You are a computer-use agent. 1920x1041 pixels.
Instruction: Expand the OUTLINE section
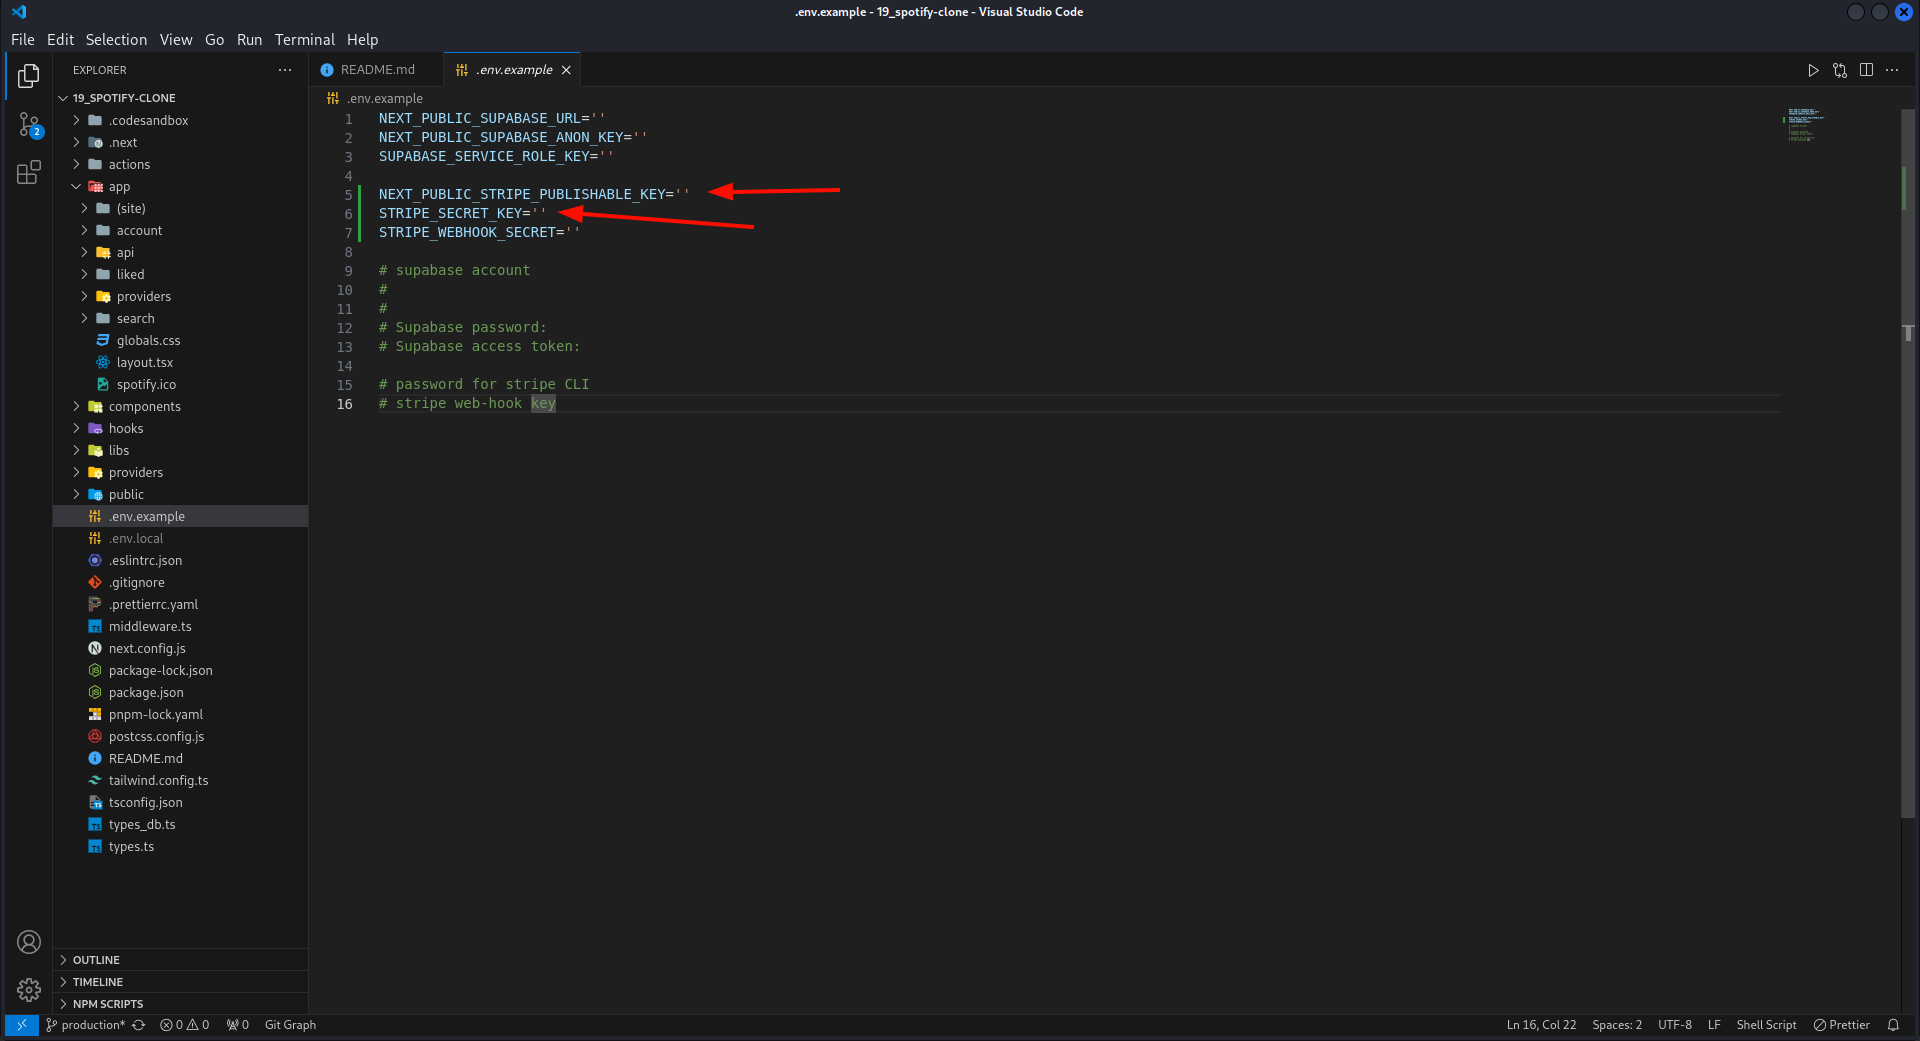click(180, 960)
